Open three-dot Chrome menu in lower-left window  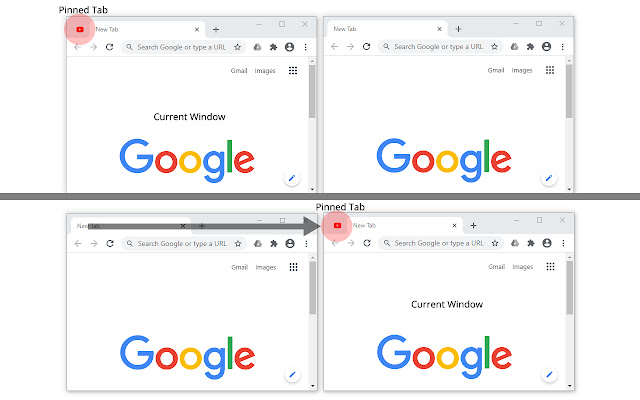306,244
